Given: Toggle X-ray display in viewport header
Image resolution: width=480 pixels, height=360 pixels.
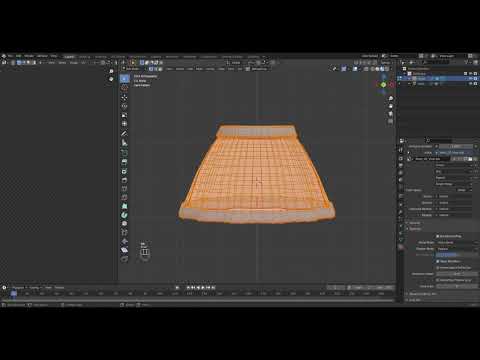Looking at the screenshot, I should 366,69.
